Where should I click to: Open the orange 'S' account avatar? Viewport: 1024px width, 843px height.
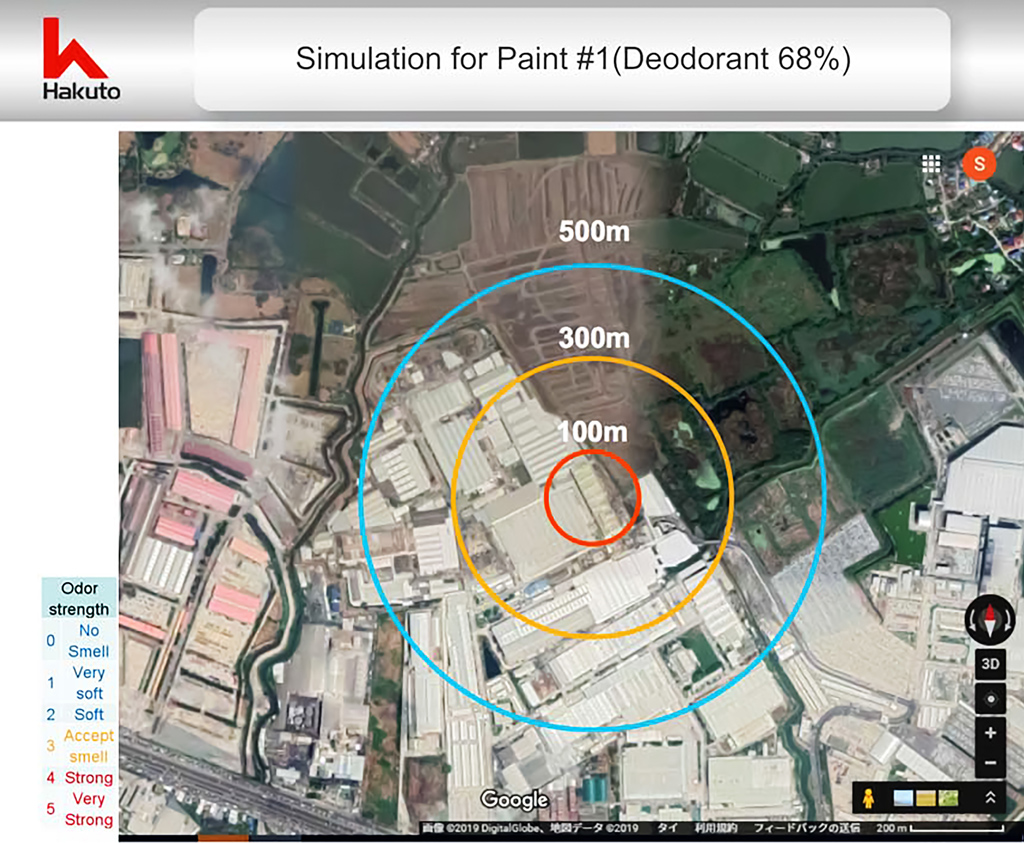[x=979, y=164]
